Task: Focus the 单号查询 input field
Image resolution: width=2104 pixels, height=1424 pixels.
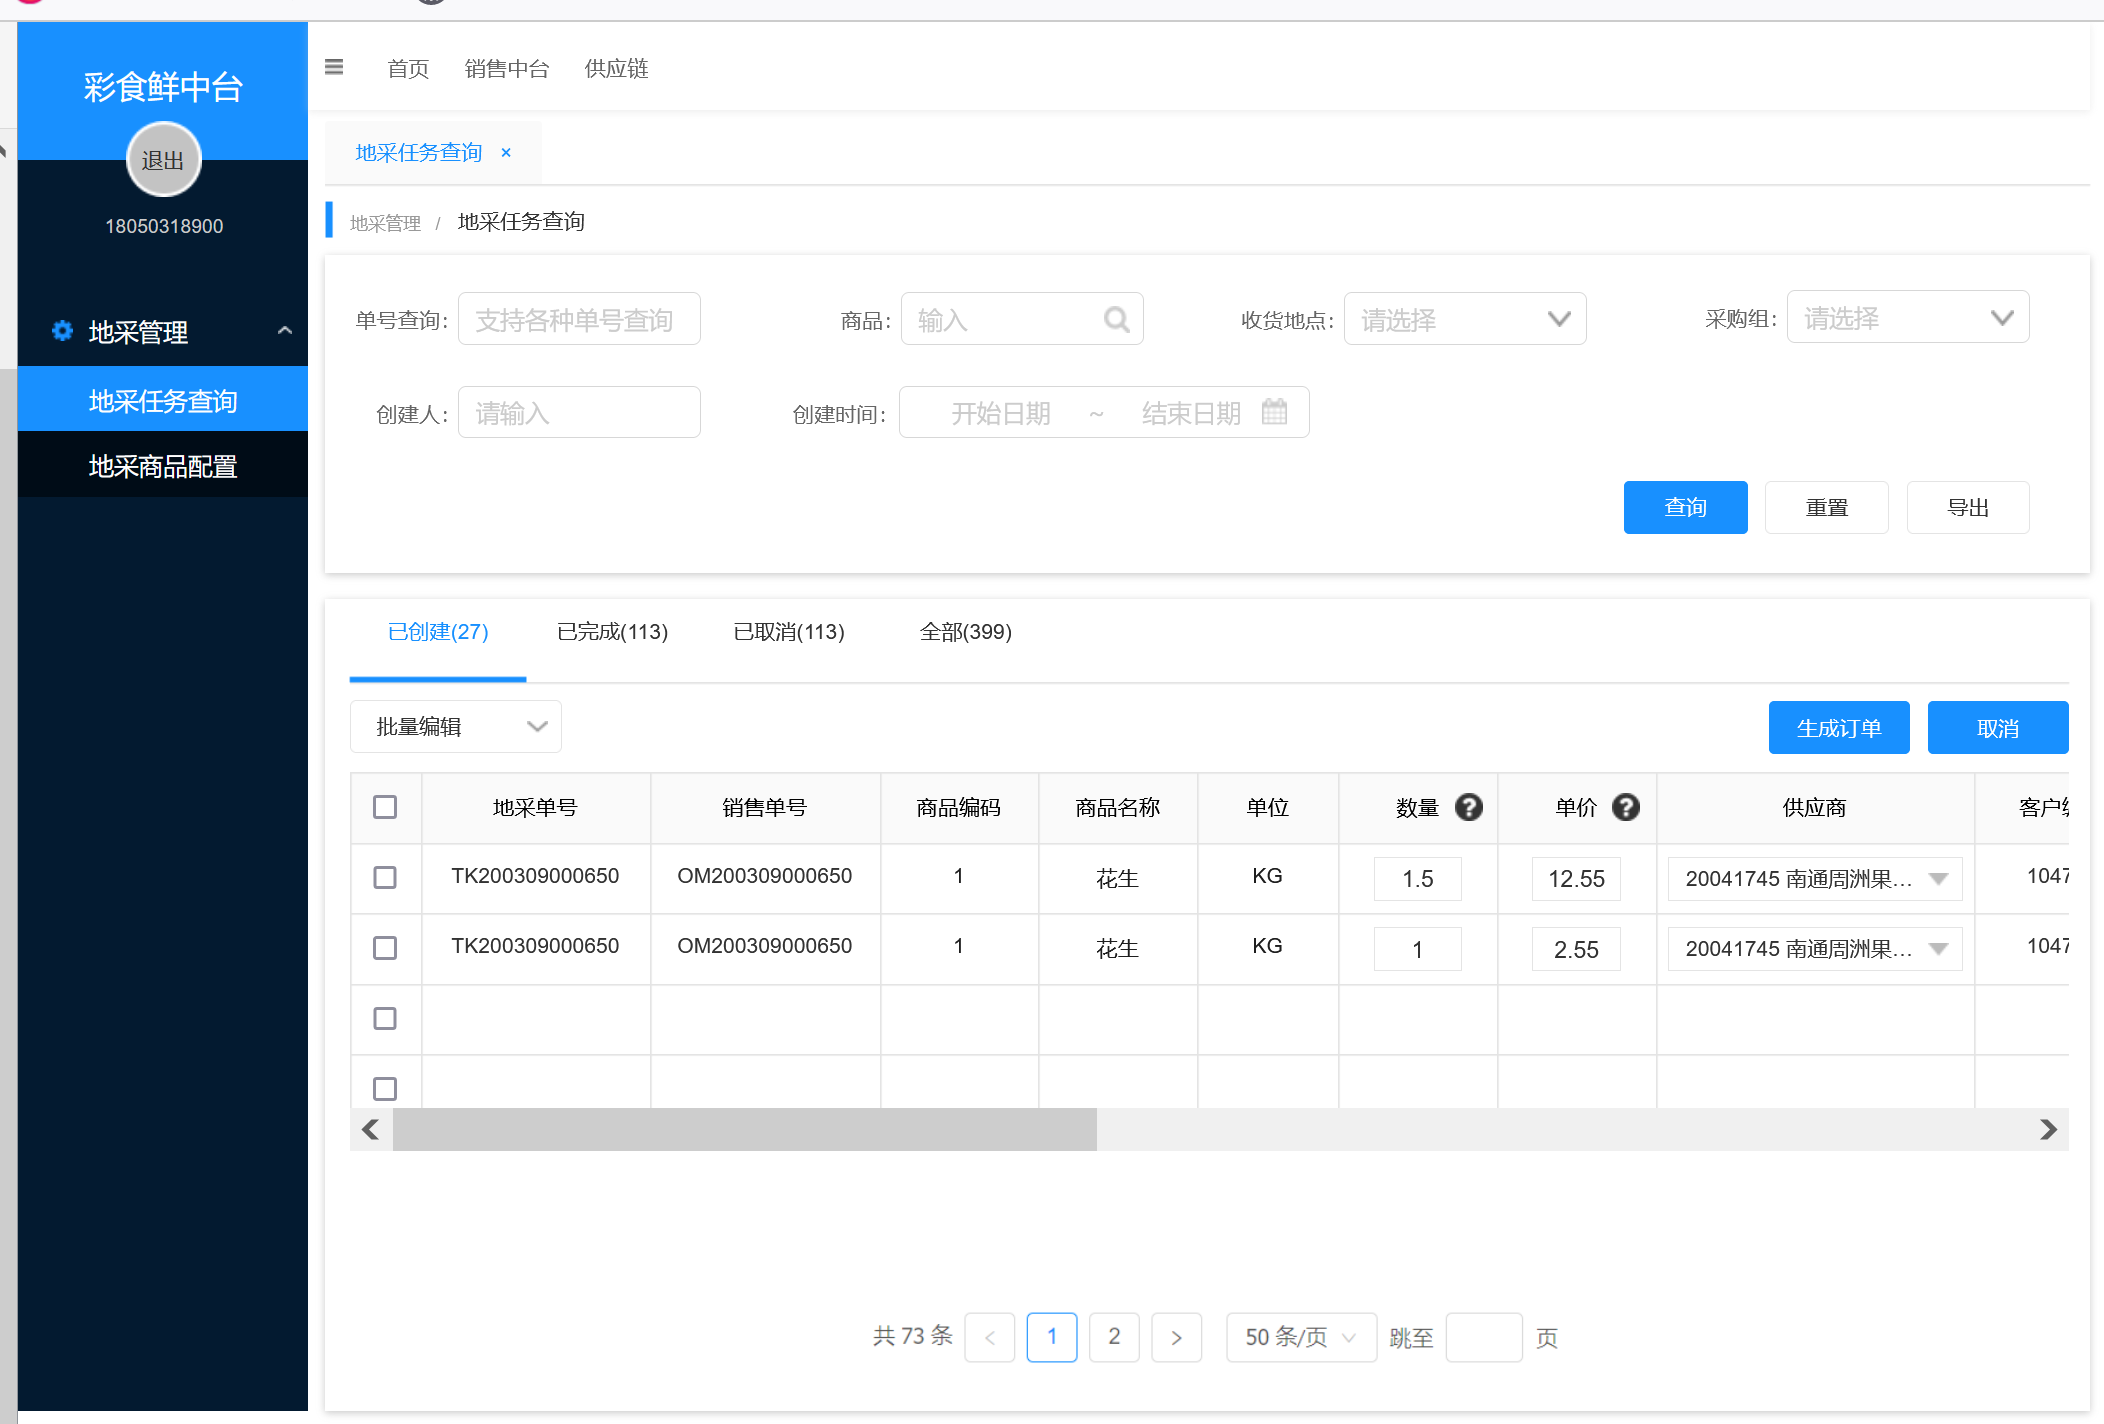Action: point(579,319)
